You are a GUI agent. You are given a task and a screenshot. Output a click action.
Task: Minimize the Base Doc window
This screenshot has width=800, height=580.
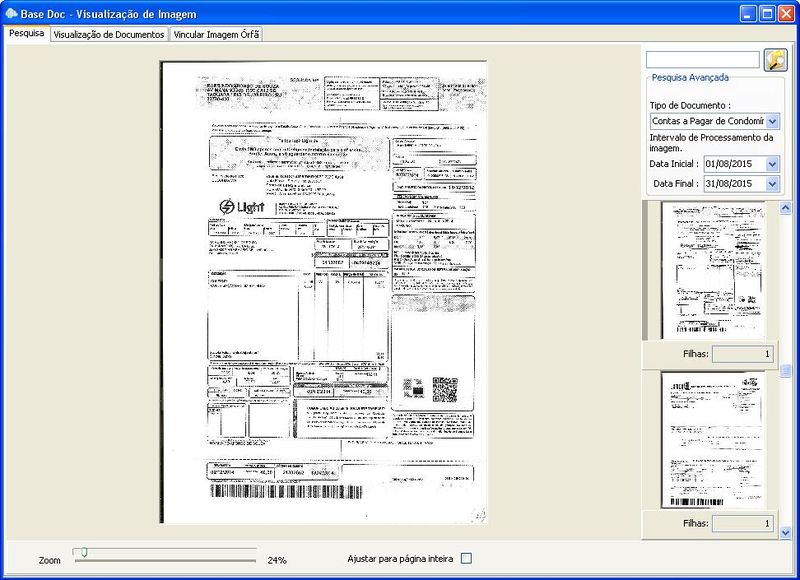point(747,14)
